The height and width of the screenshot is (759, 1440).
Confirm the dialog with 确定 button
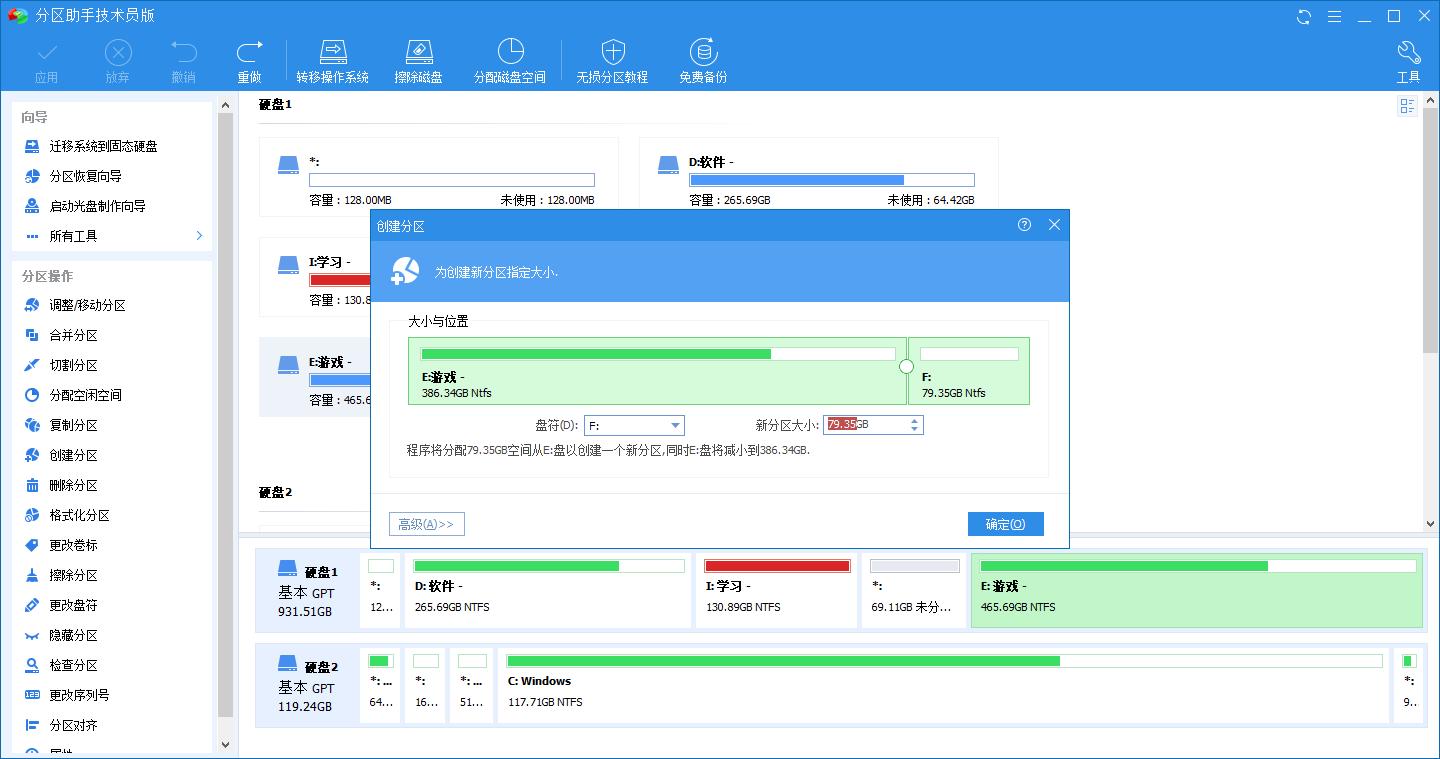point(1005,523)
